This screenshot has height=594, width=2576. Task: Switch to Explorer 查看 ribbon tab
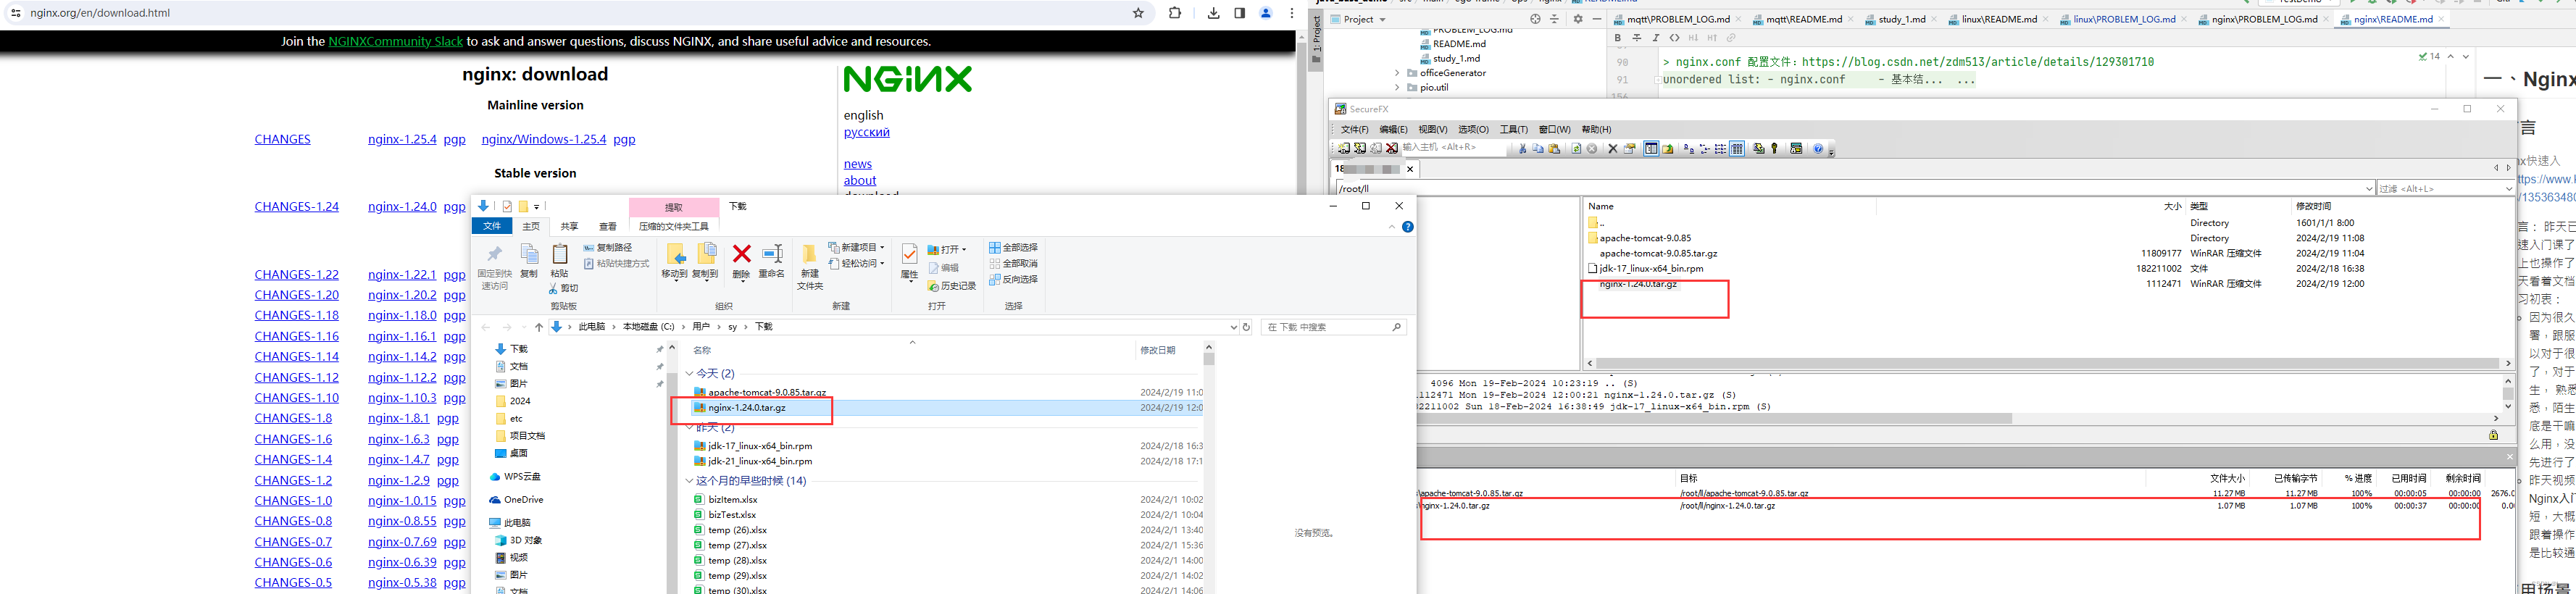[x=608, y=227]
